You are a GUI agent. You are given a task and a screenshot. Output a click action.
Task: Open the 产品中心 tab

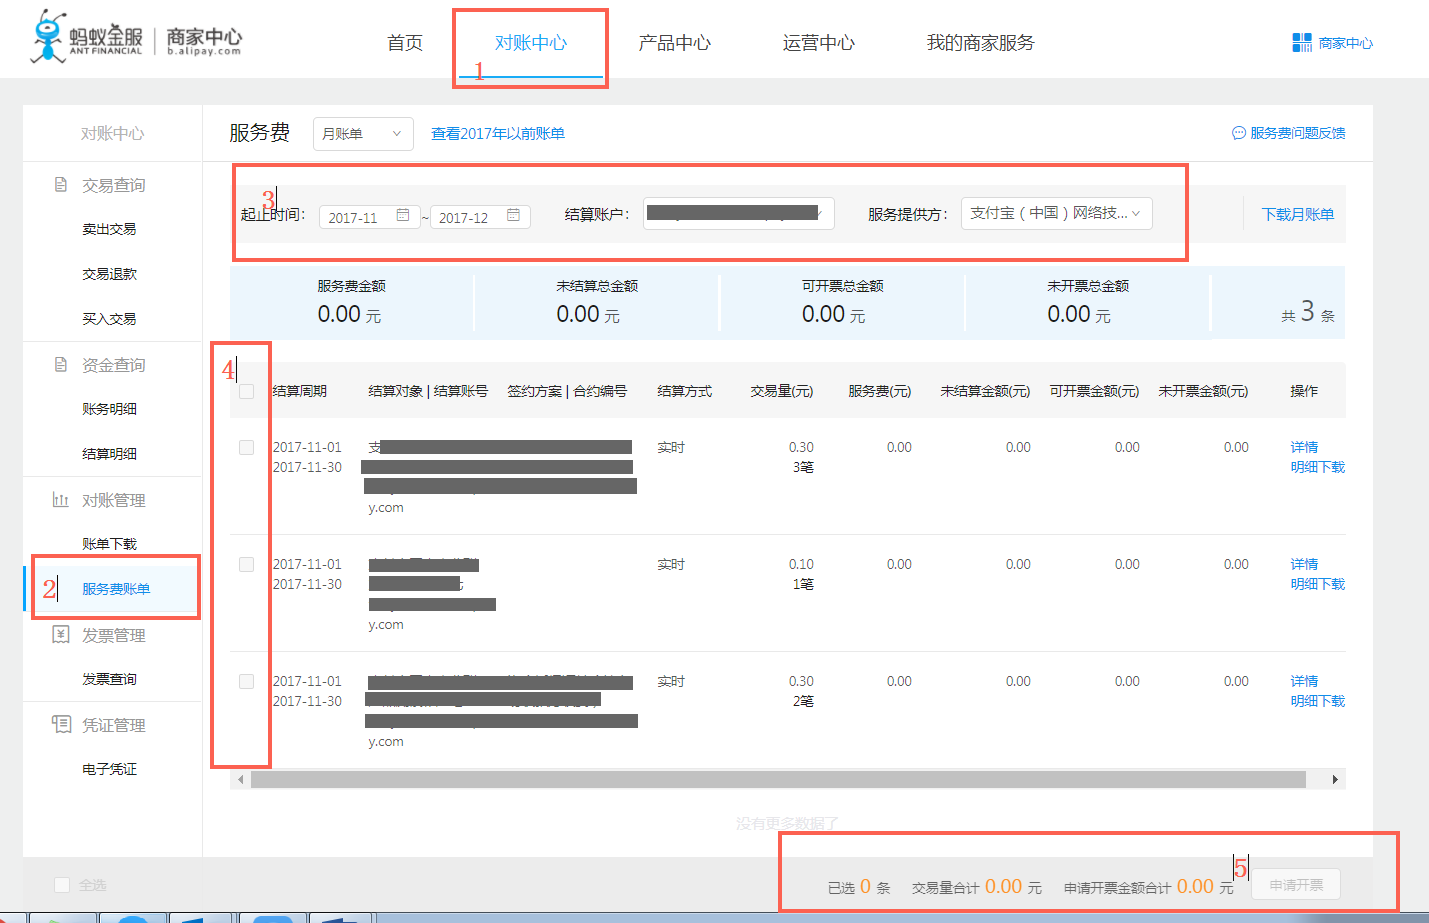(675, 43)
